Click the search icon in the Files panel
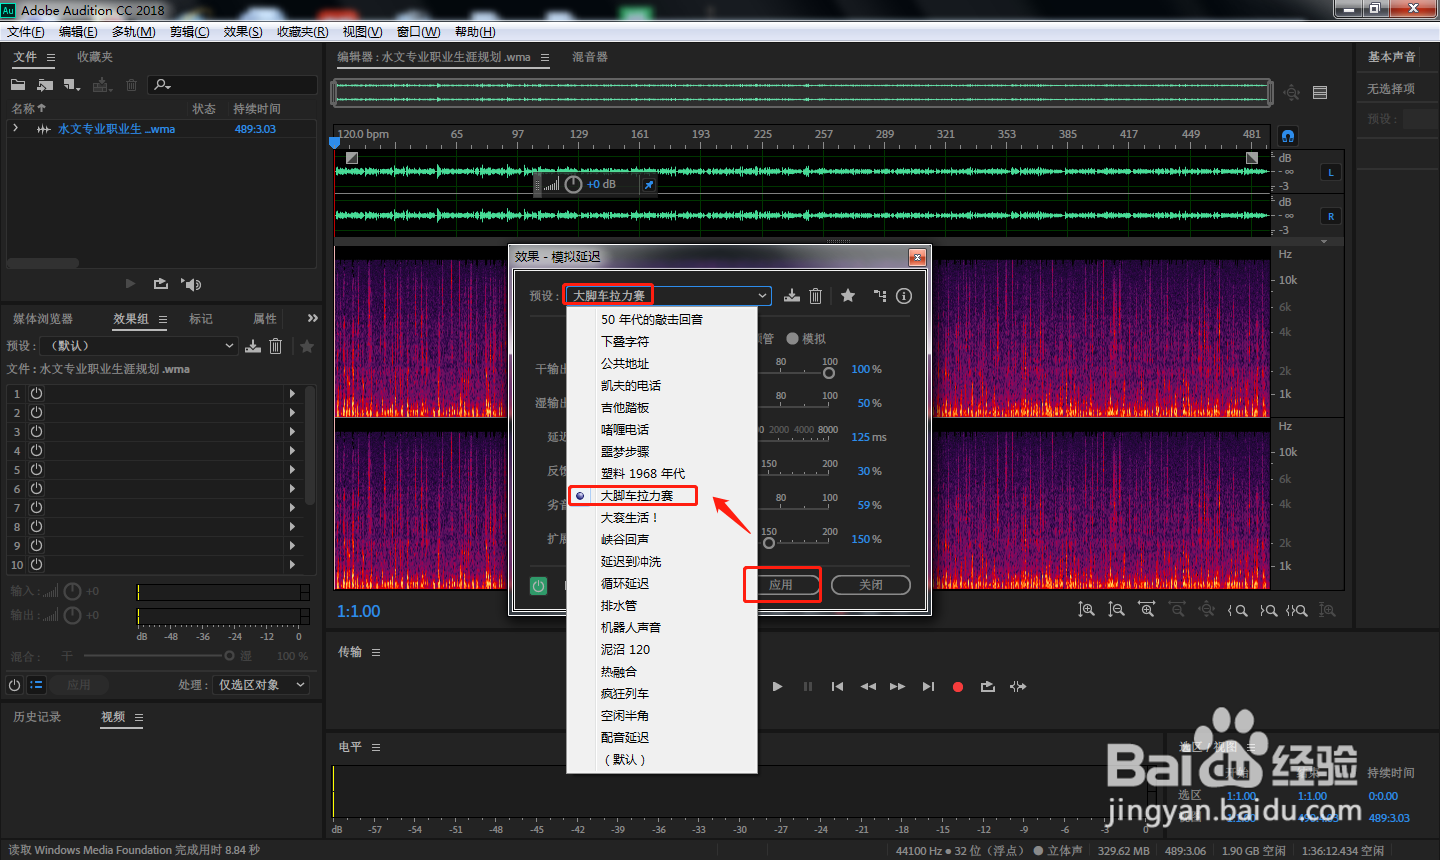Viewport: 1440px width, 860px height. pyautogui.click(x=162, y=85)
